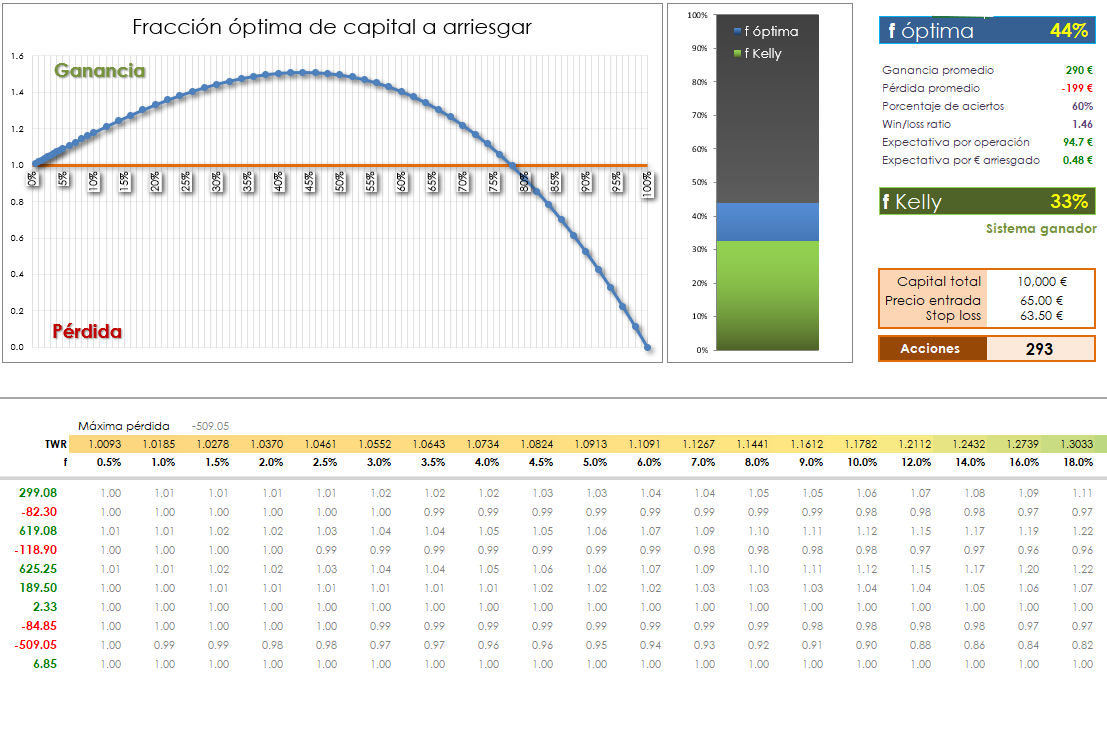Screen dimensions: 1107x736
Task: Select the 44% f óptima result cell
Action: 1068,31
